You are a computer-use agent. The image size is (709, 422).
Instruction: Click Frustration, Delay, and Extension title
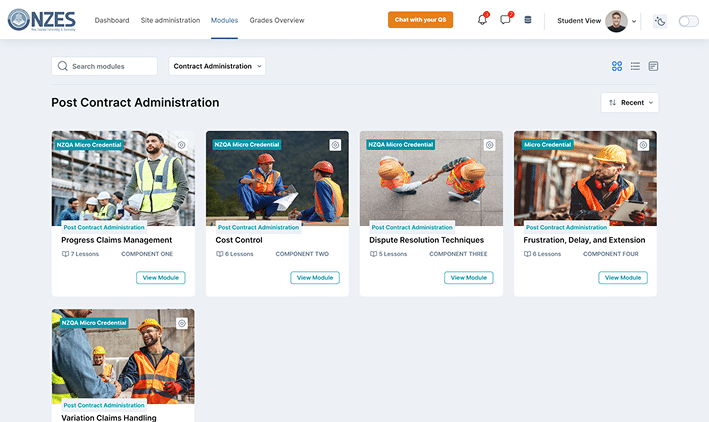click(x=584, y=240)
